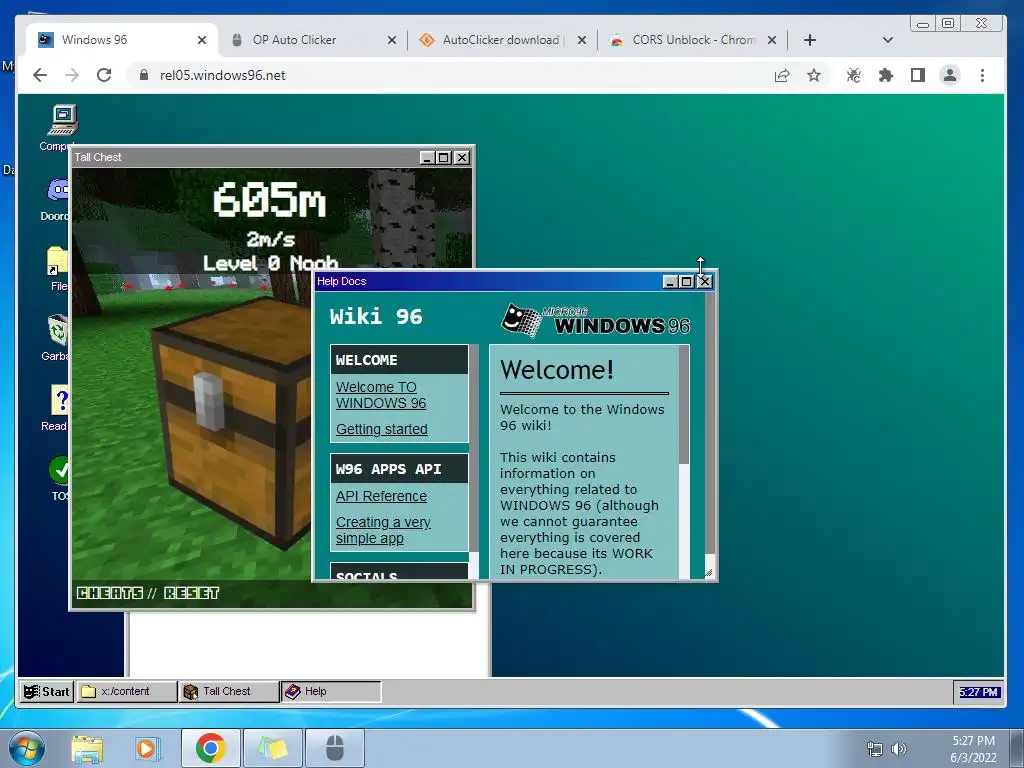The image size is (1024, 768).
Task: Share this page icon
Action: click(782, 75)
